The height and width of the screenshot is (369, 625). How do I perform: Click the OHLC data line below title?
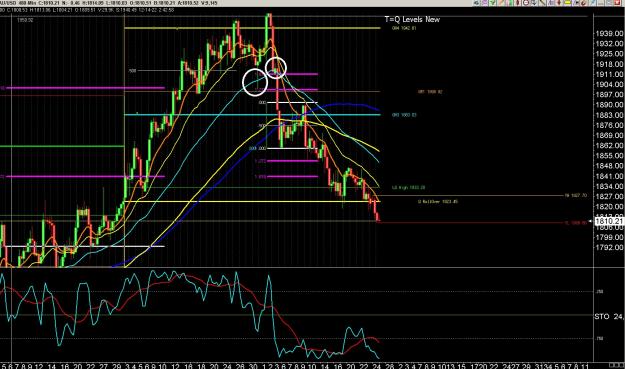[x=88, y=10]
